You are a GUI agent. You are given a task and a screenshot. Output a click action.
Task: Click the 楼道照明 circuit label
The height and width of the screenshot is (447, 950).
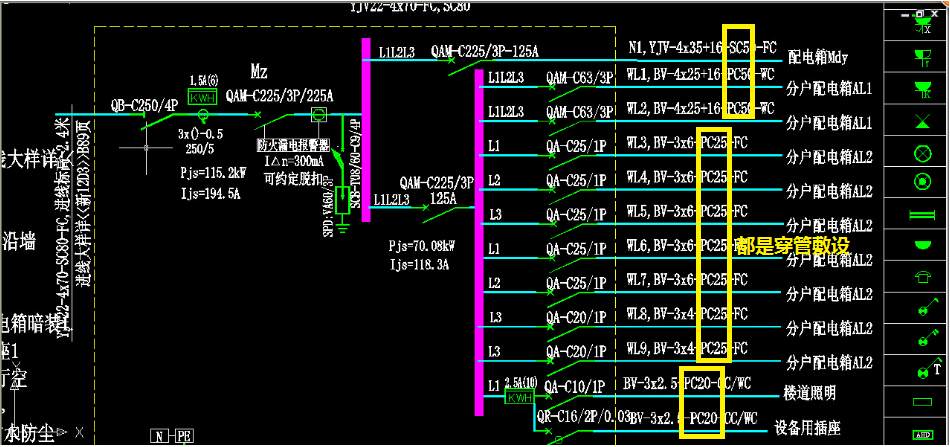tap(811, 393)
